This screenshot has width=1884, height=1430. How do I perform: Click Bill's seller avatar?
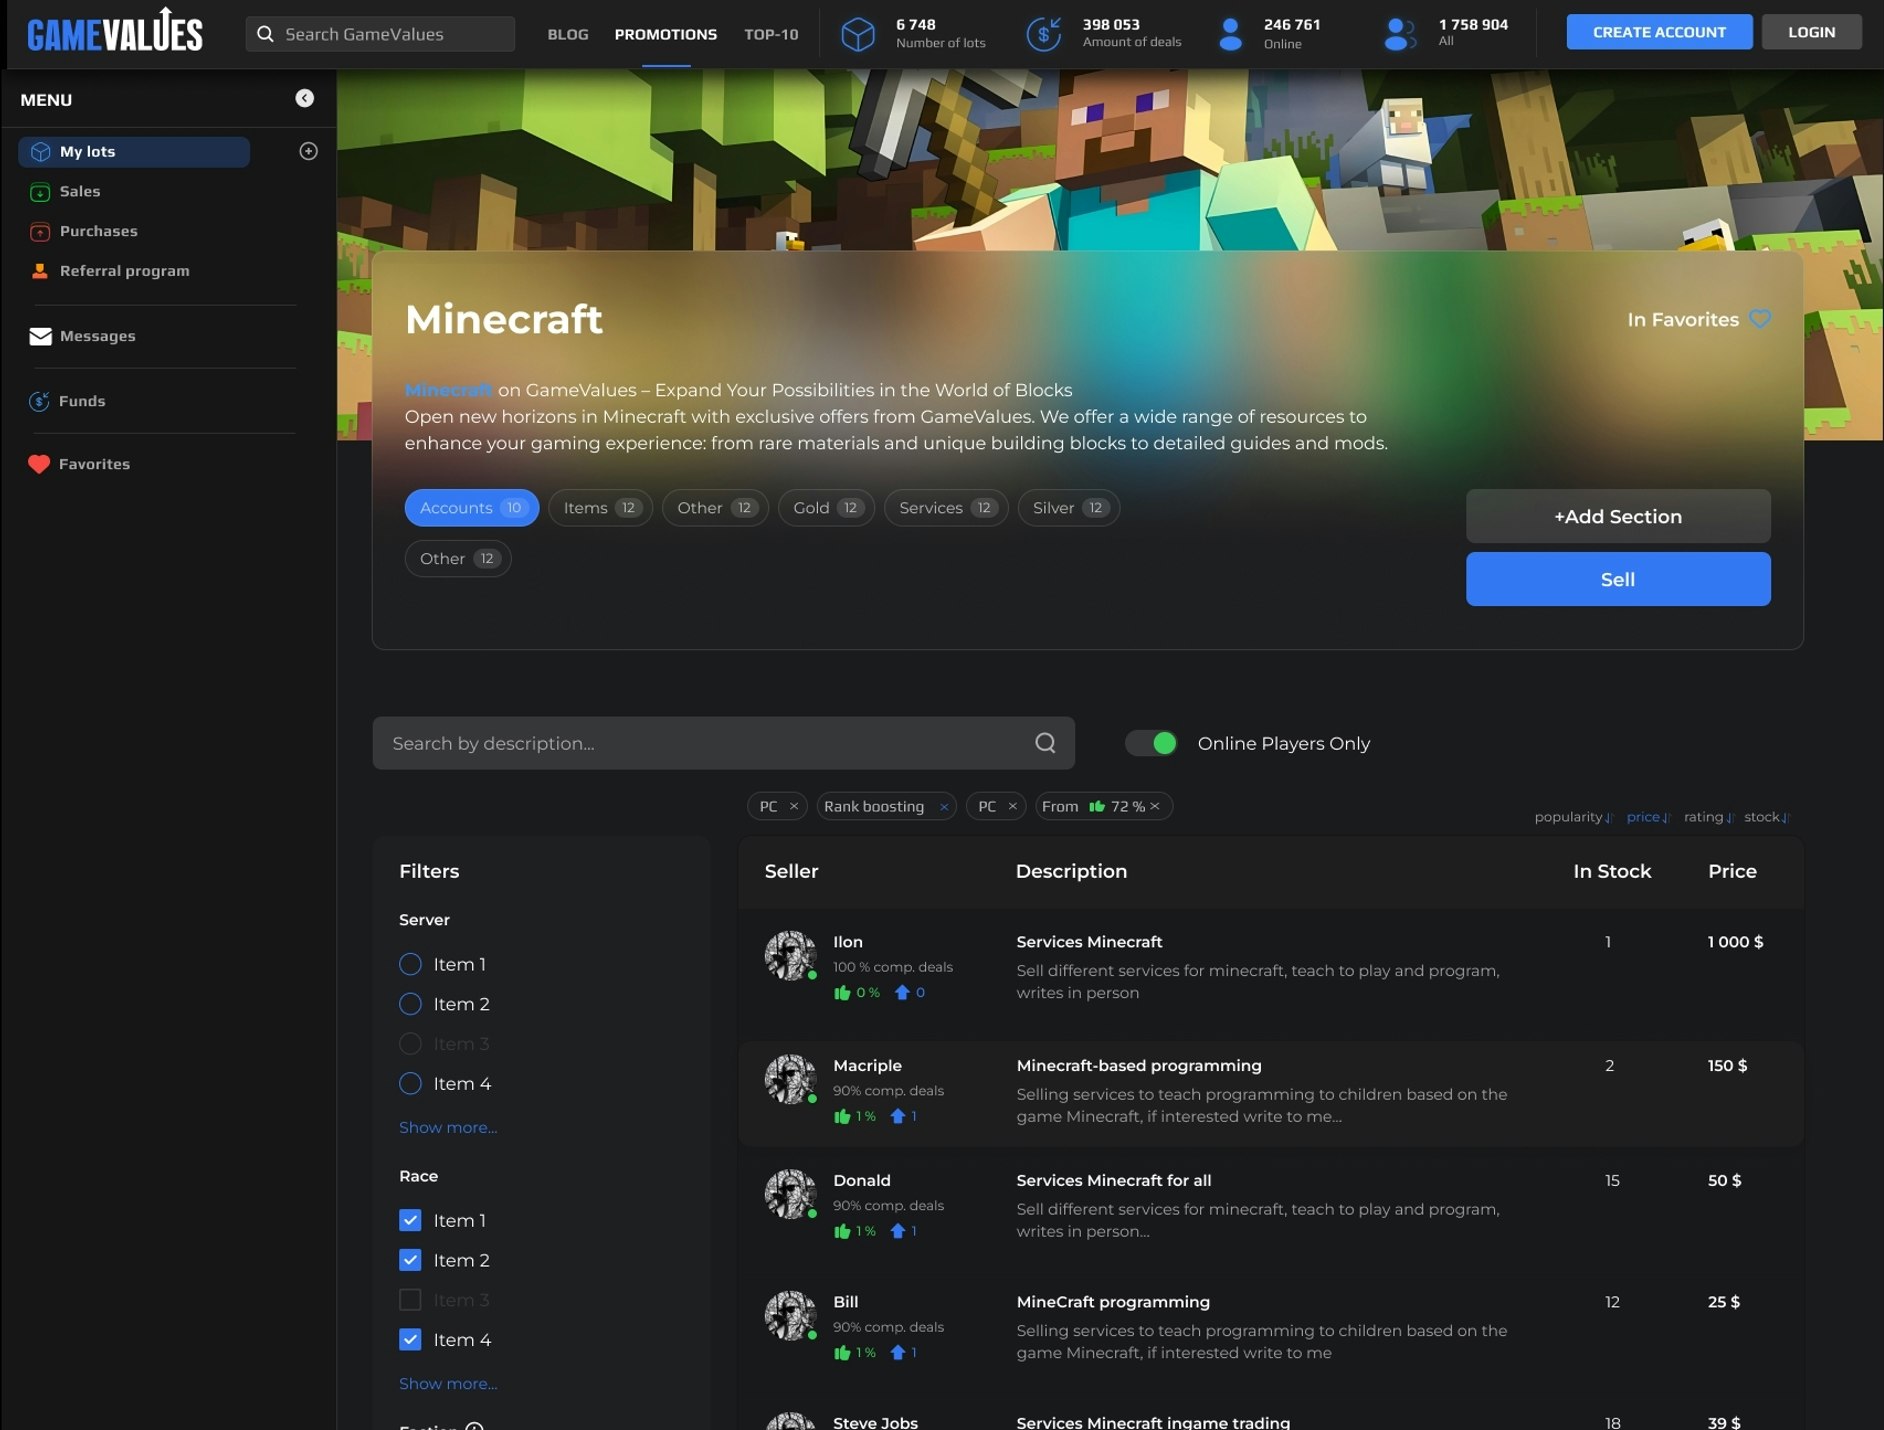coord(790,1315)
